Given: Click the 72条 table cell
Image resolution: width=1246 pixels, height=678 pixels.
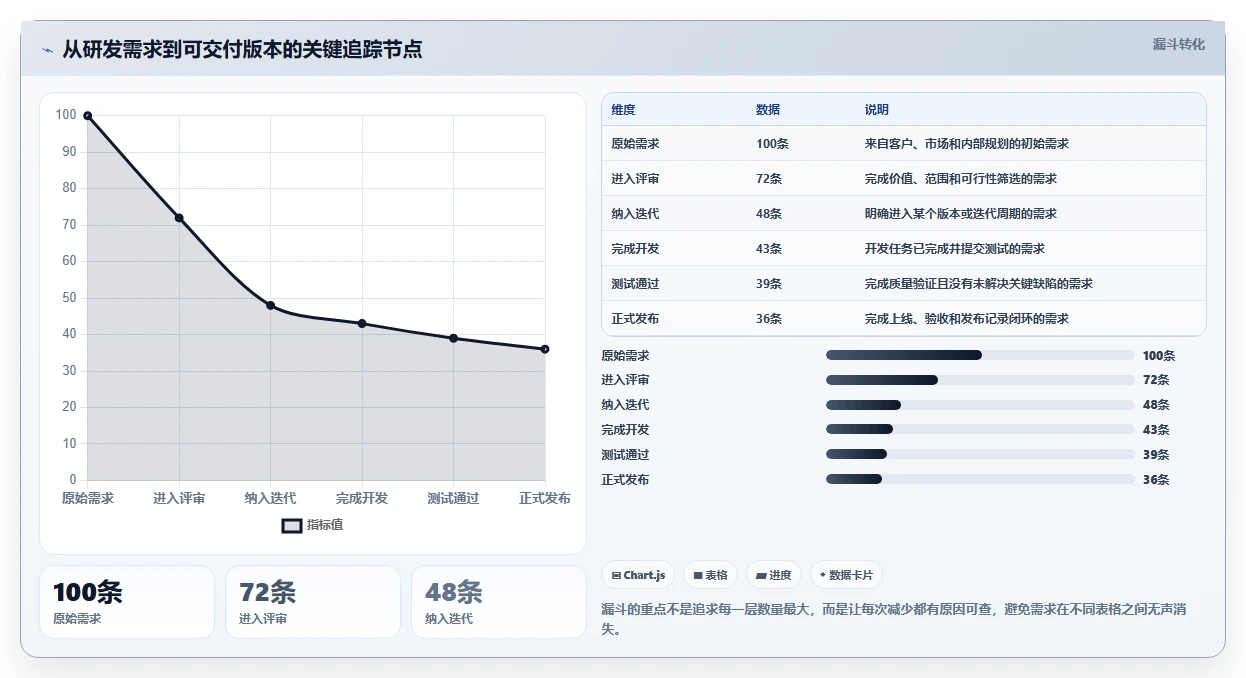Looking at the screenshot, I should (769, 179).
